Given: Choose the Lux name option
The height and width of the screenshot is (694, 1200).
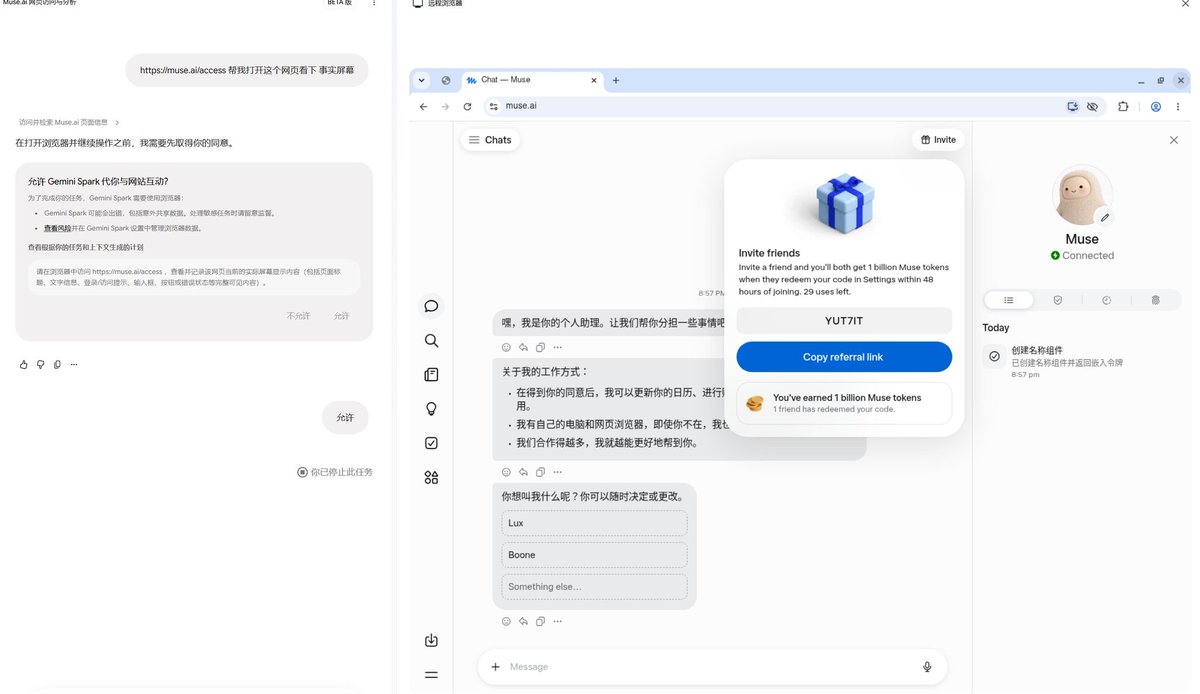Looking at the screenshot, I should pyautogui.click(x=594, y=523).
